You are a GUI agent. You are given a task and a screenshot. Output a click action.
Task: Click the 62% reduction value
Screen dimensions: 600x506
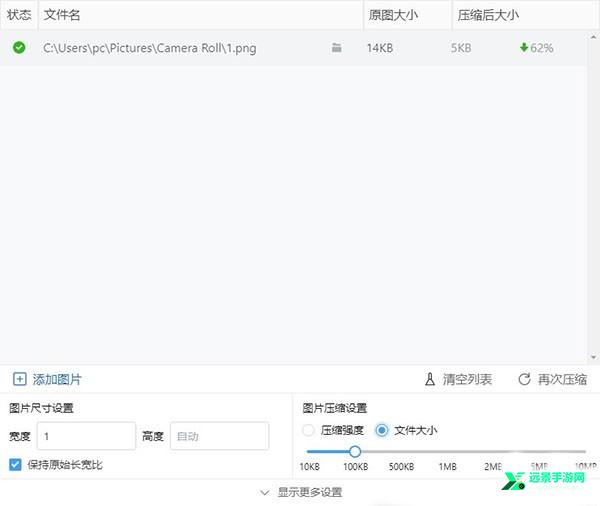click(x=541, y=48)
